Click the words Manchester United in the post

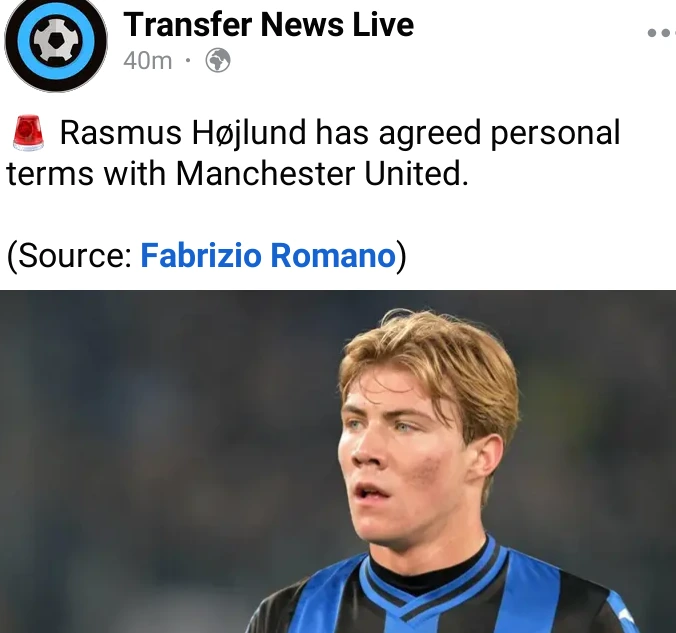322,174
